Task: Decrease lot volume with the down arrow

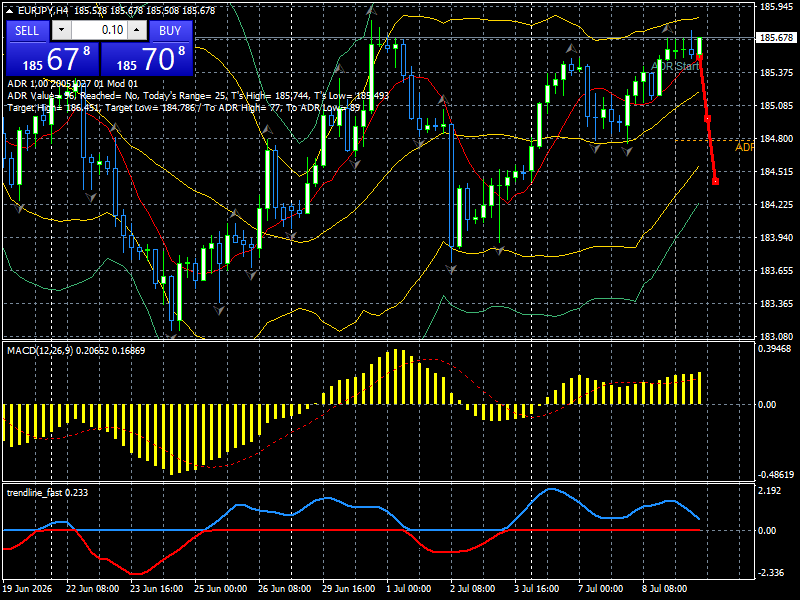Action: [61, 30]
